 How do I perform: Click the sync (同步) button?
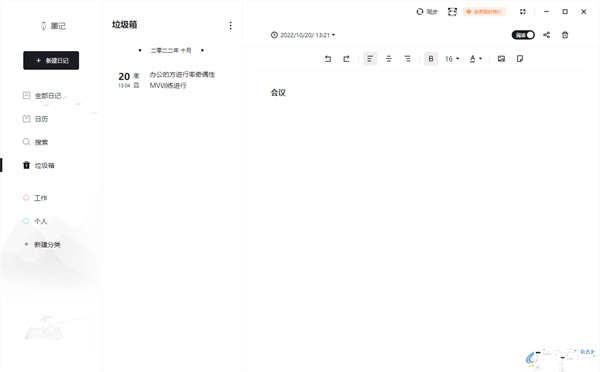[427, 12]
